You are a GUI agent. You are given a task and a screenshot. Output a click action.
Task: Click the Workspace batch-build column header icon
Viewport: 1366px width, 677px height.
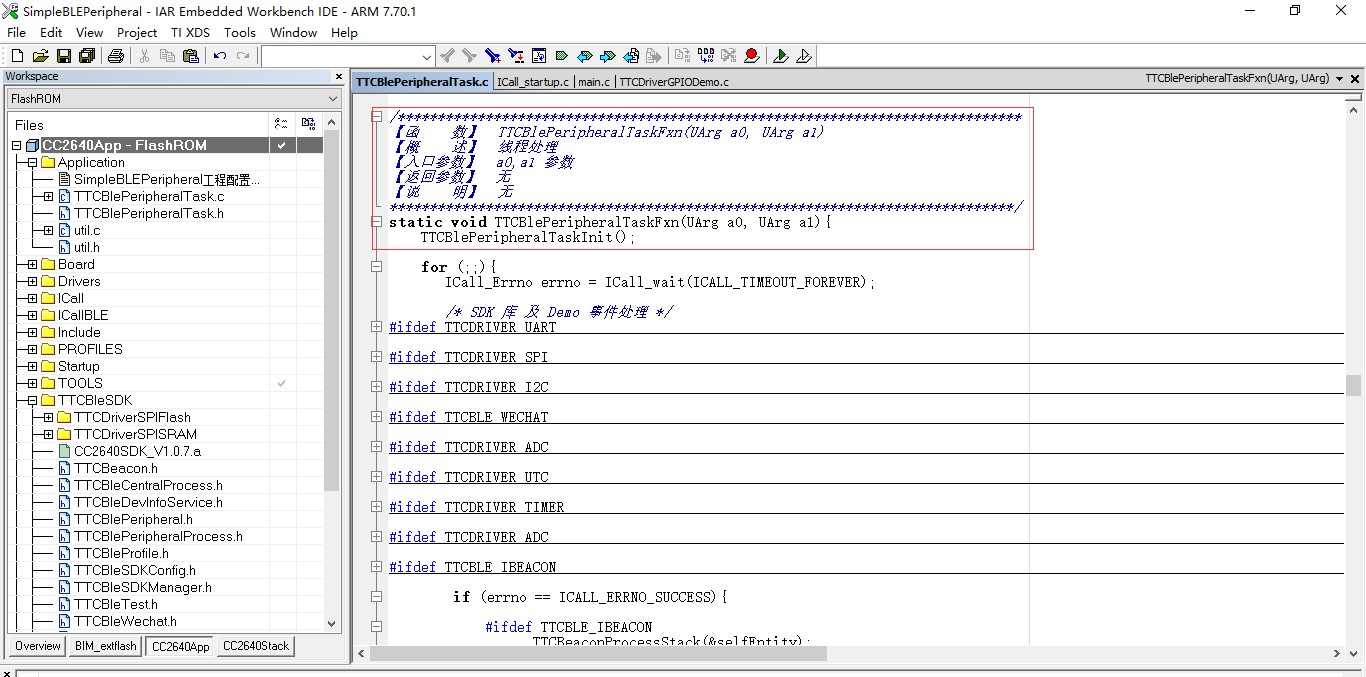pyautogui.click(x=308, y=124)
